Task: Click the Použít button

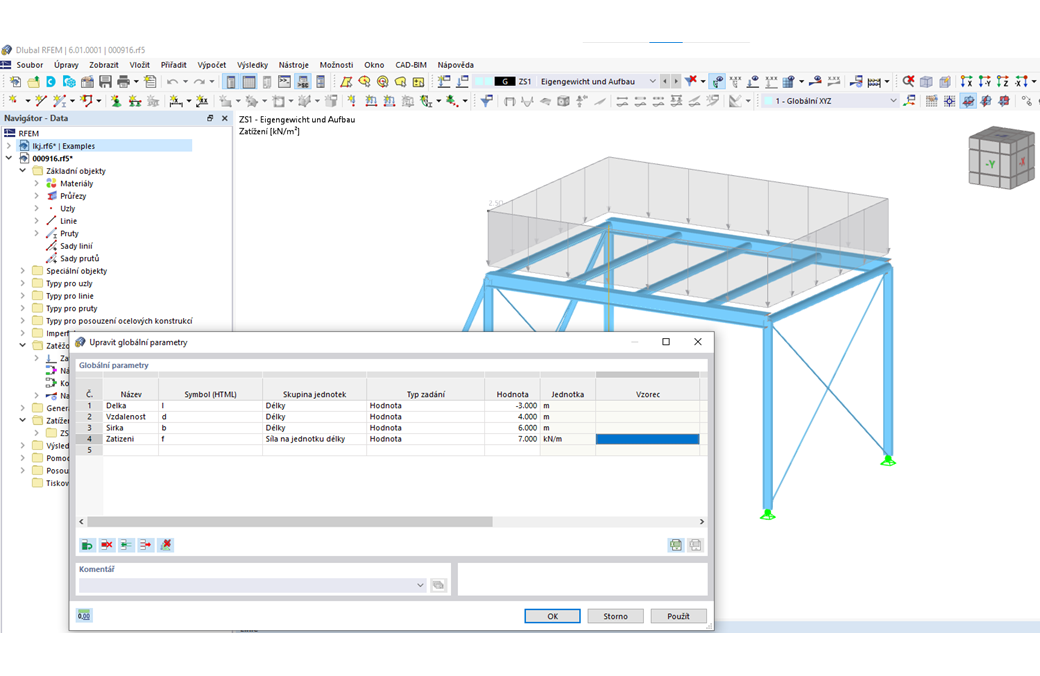Action: point(679,616)
